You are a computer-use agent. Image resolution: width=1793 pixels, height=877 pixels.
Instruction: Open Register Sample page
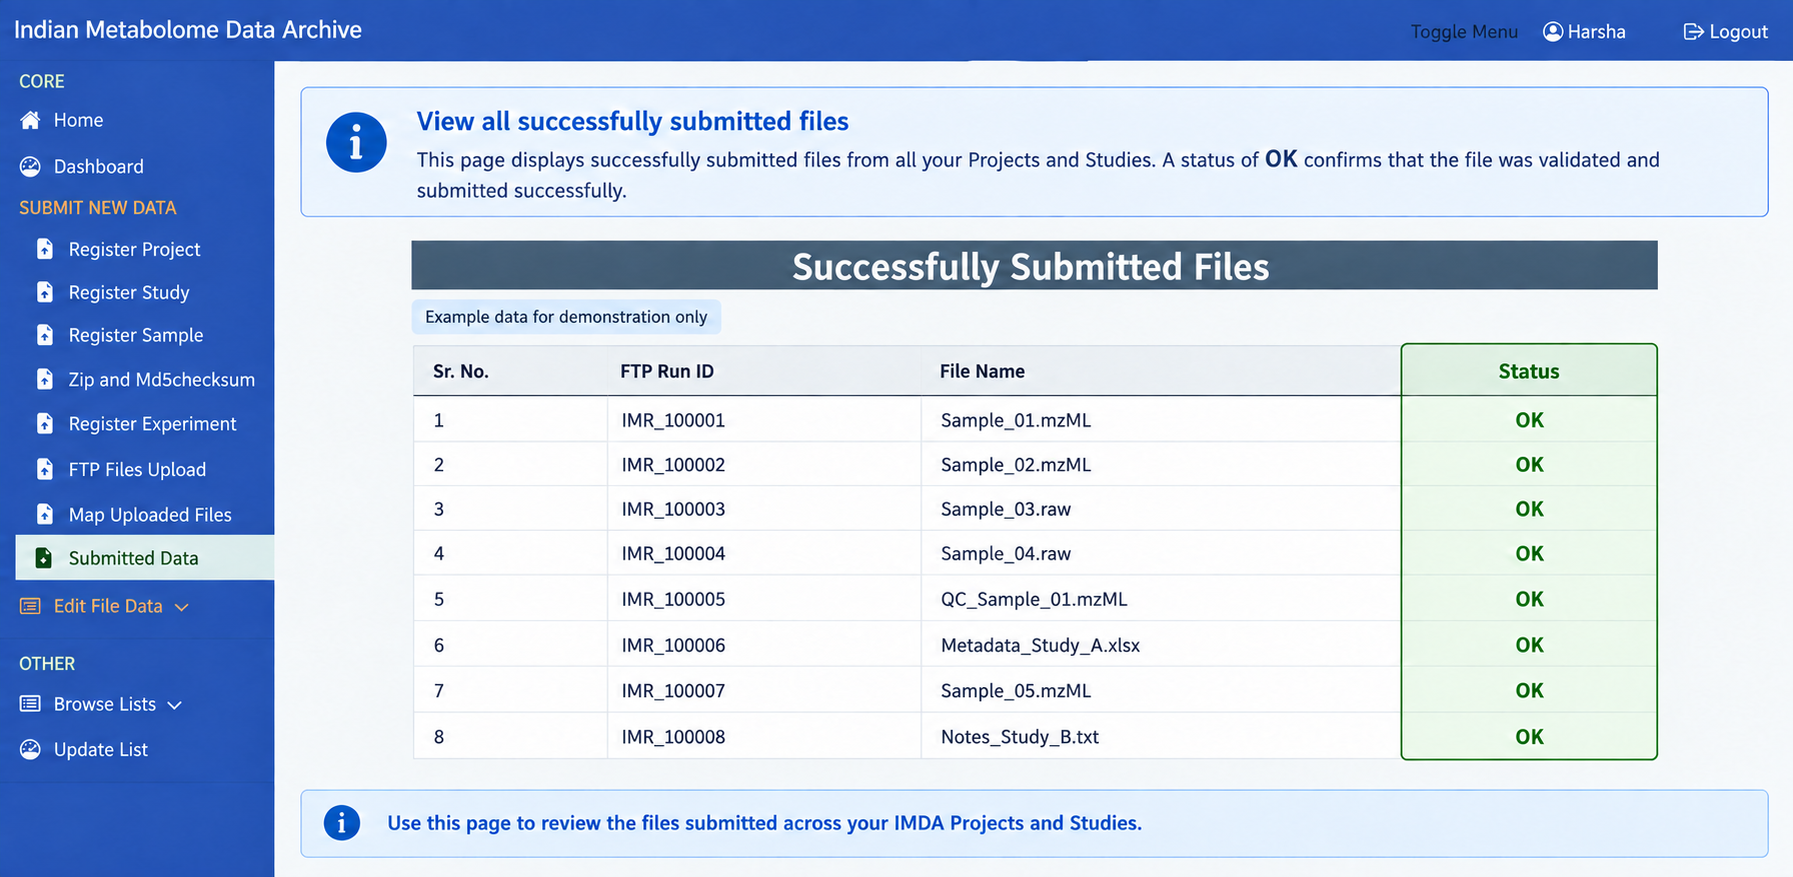click(x=137, y=335)
